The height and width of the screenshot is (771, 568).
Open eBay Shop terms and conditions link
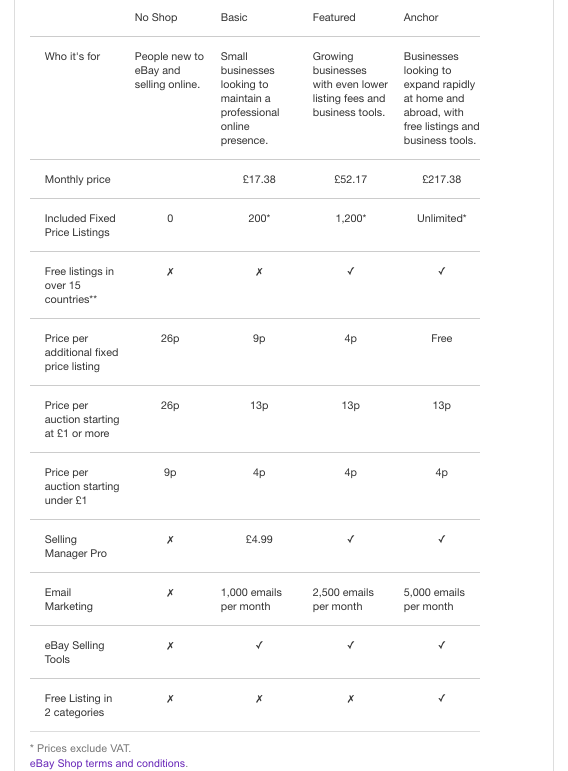point(109,763)
